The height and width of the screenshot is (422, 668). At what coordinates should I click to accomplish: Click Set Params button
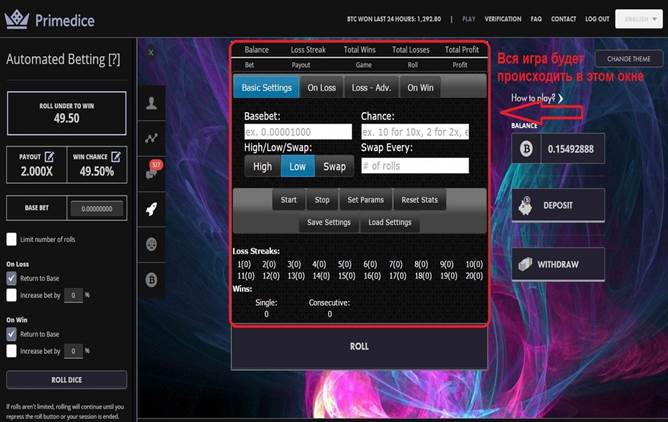tap(366, 200)
